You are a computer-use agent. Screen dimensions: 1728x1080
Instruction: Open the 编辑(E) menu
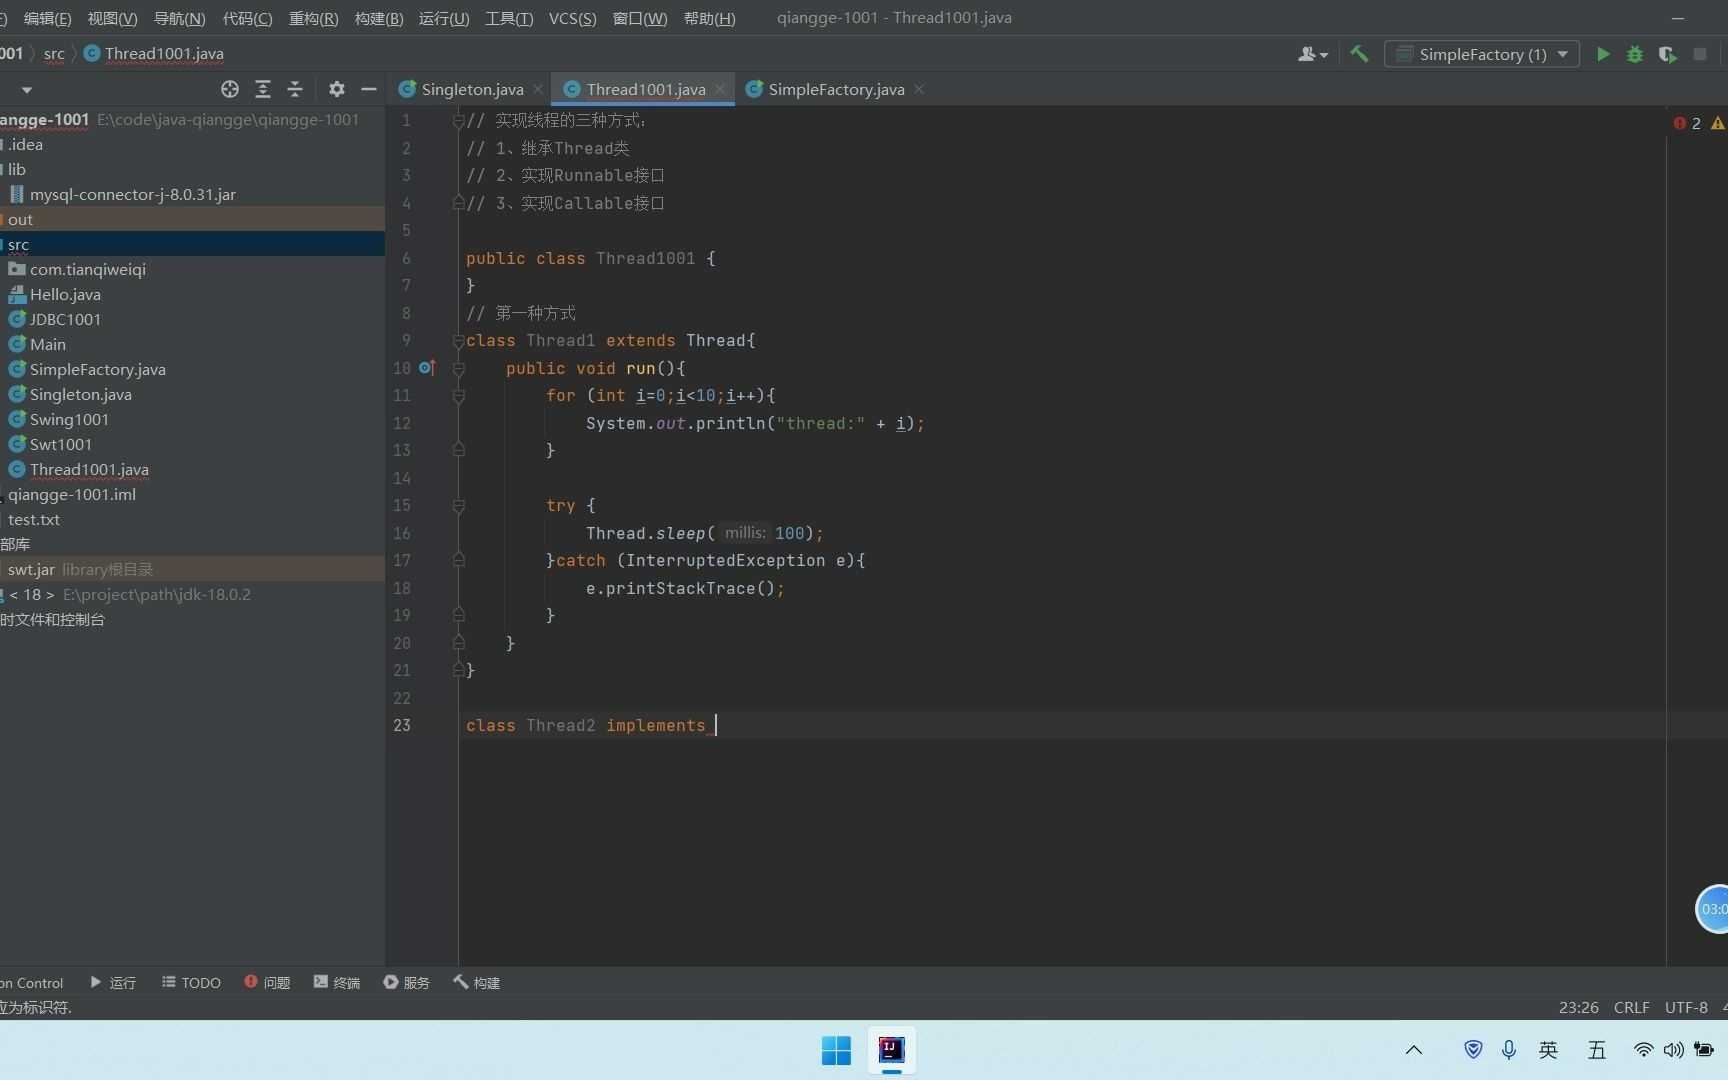pyautogui.click(x=47, y=18)
